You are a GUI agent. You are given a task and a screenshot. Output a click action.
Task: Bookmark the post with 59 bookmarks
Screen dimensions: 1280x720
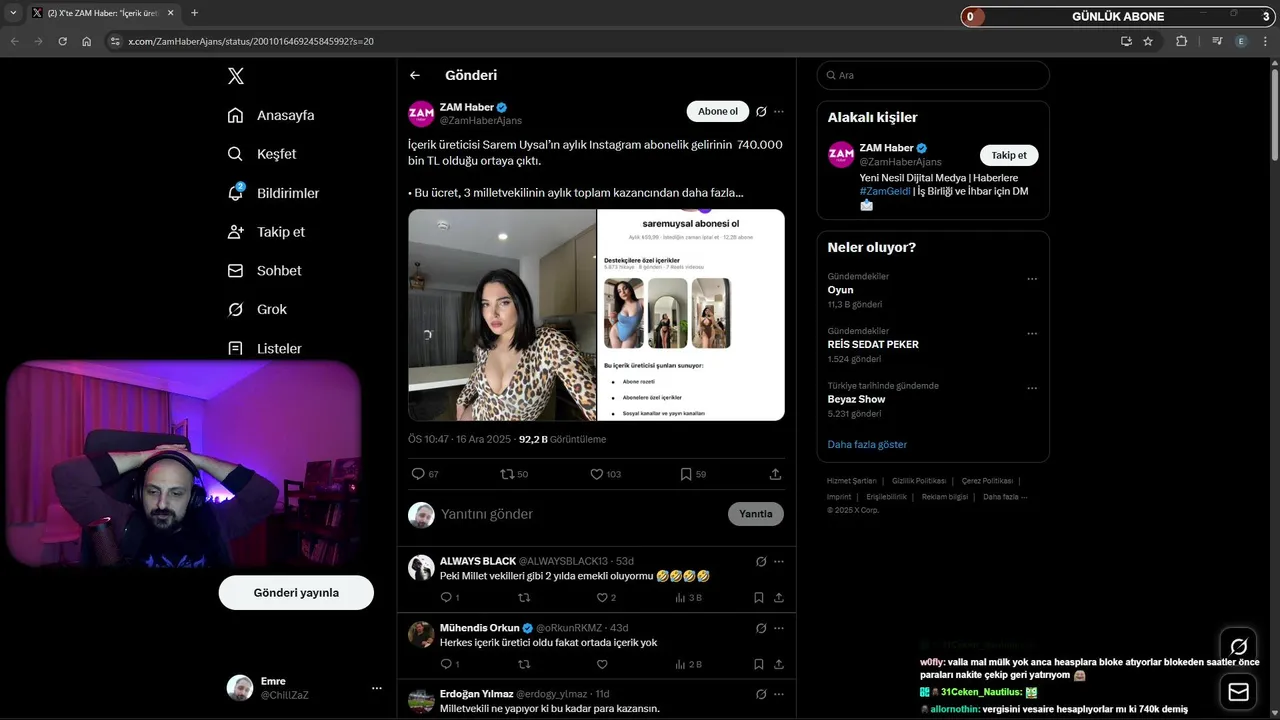click(x=686, y=474)
